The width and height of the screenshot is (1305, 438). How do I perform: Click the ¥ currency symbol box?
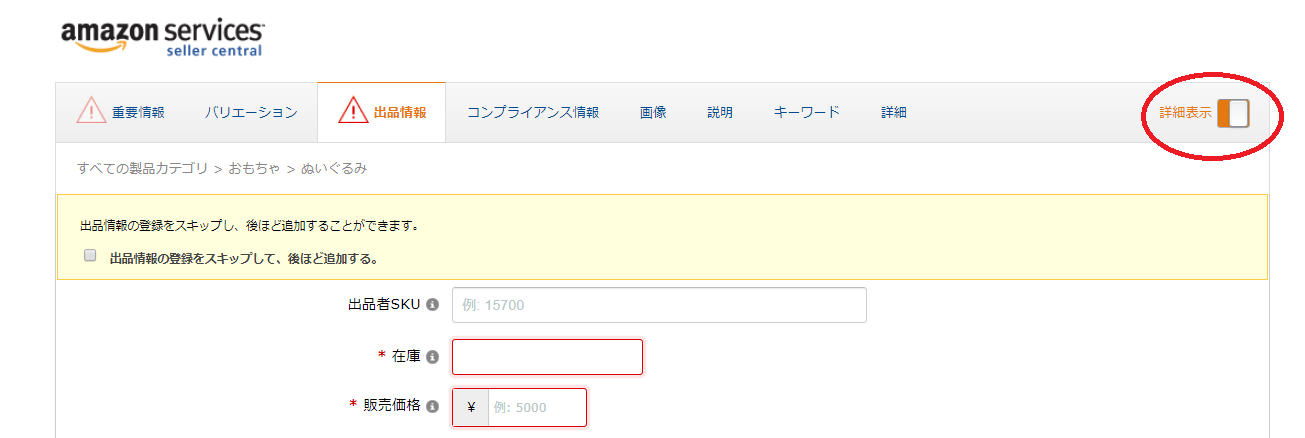coord(471,407)
